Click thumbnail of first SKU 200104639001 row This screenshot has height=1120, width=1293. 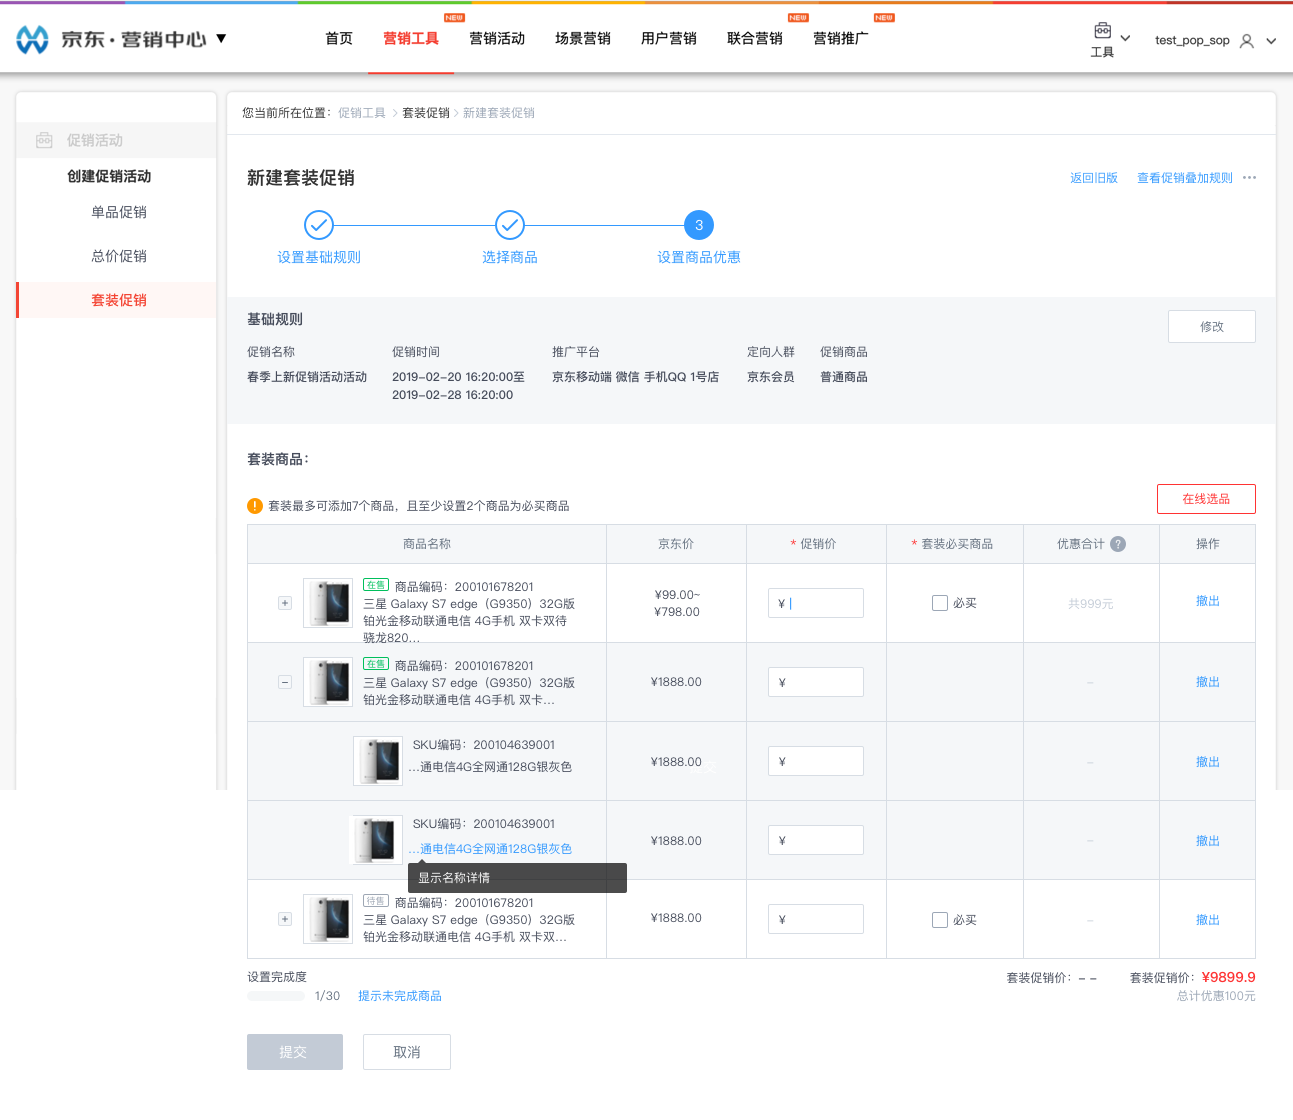point(378,761)
